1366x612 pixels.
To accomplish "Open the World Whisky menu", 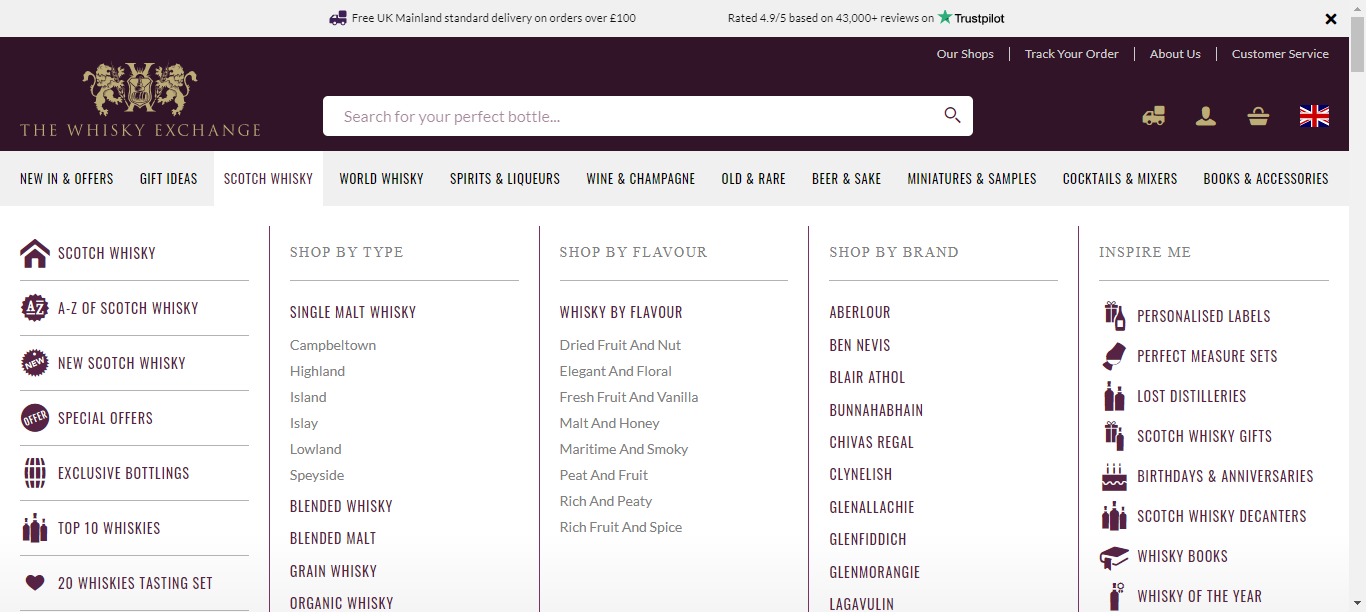I will (x=381, y=179).
